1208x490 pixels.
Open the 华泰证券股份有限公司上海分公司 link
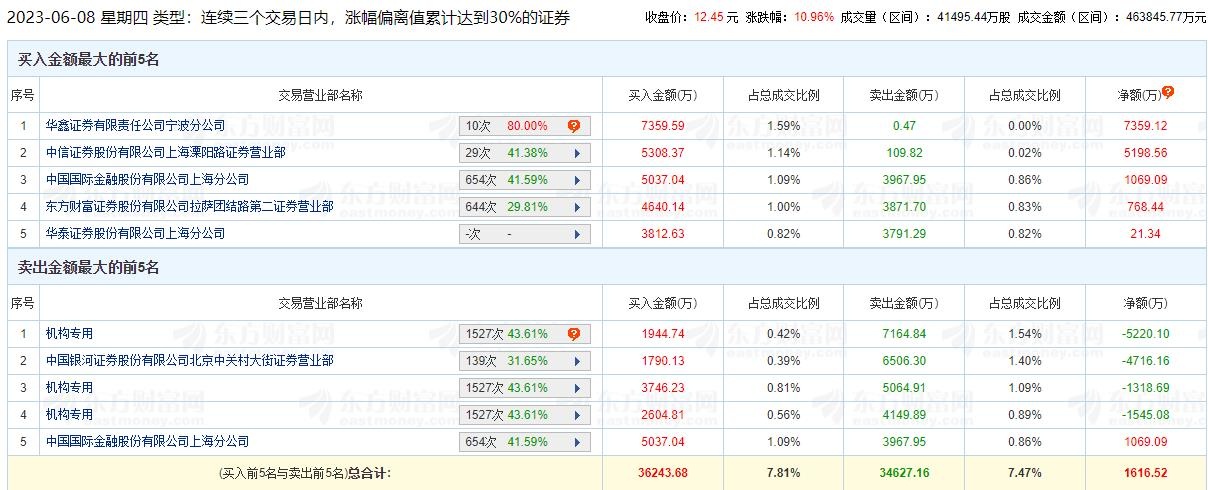tap(135, 234)
